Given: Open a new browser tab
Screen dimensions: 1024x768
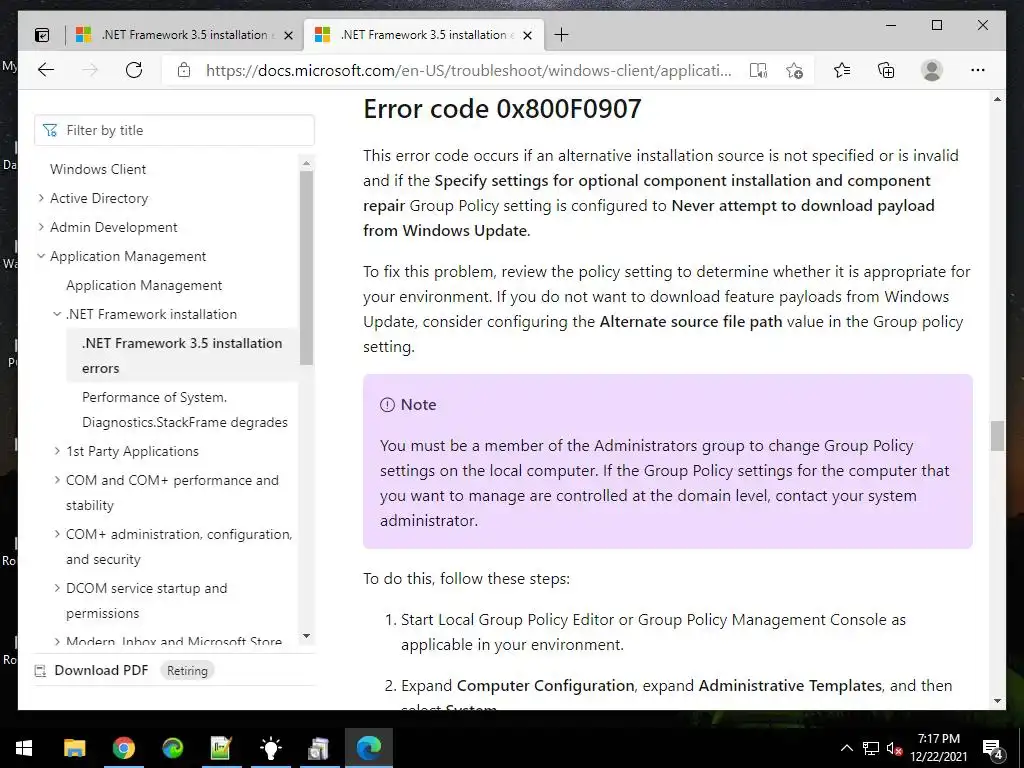Looking at the screenshot, I should tap(561, 35).
